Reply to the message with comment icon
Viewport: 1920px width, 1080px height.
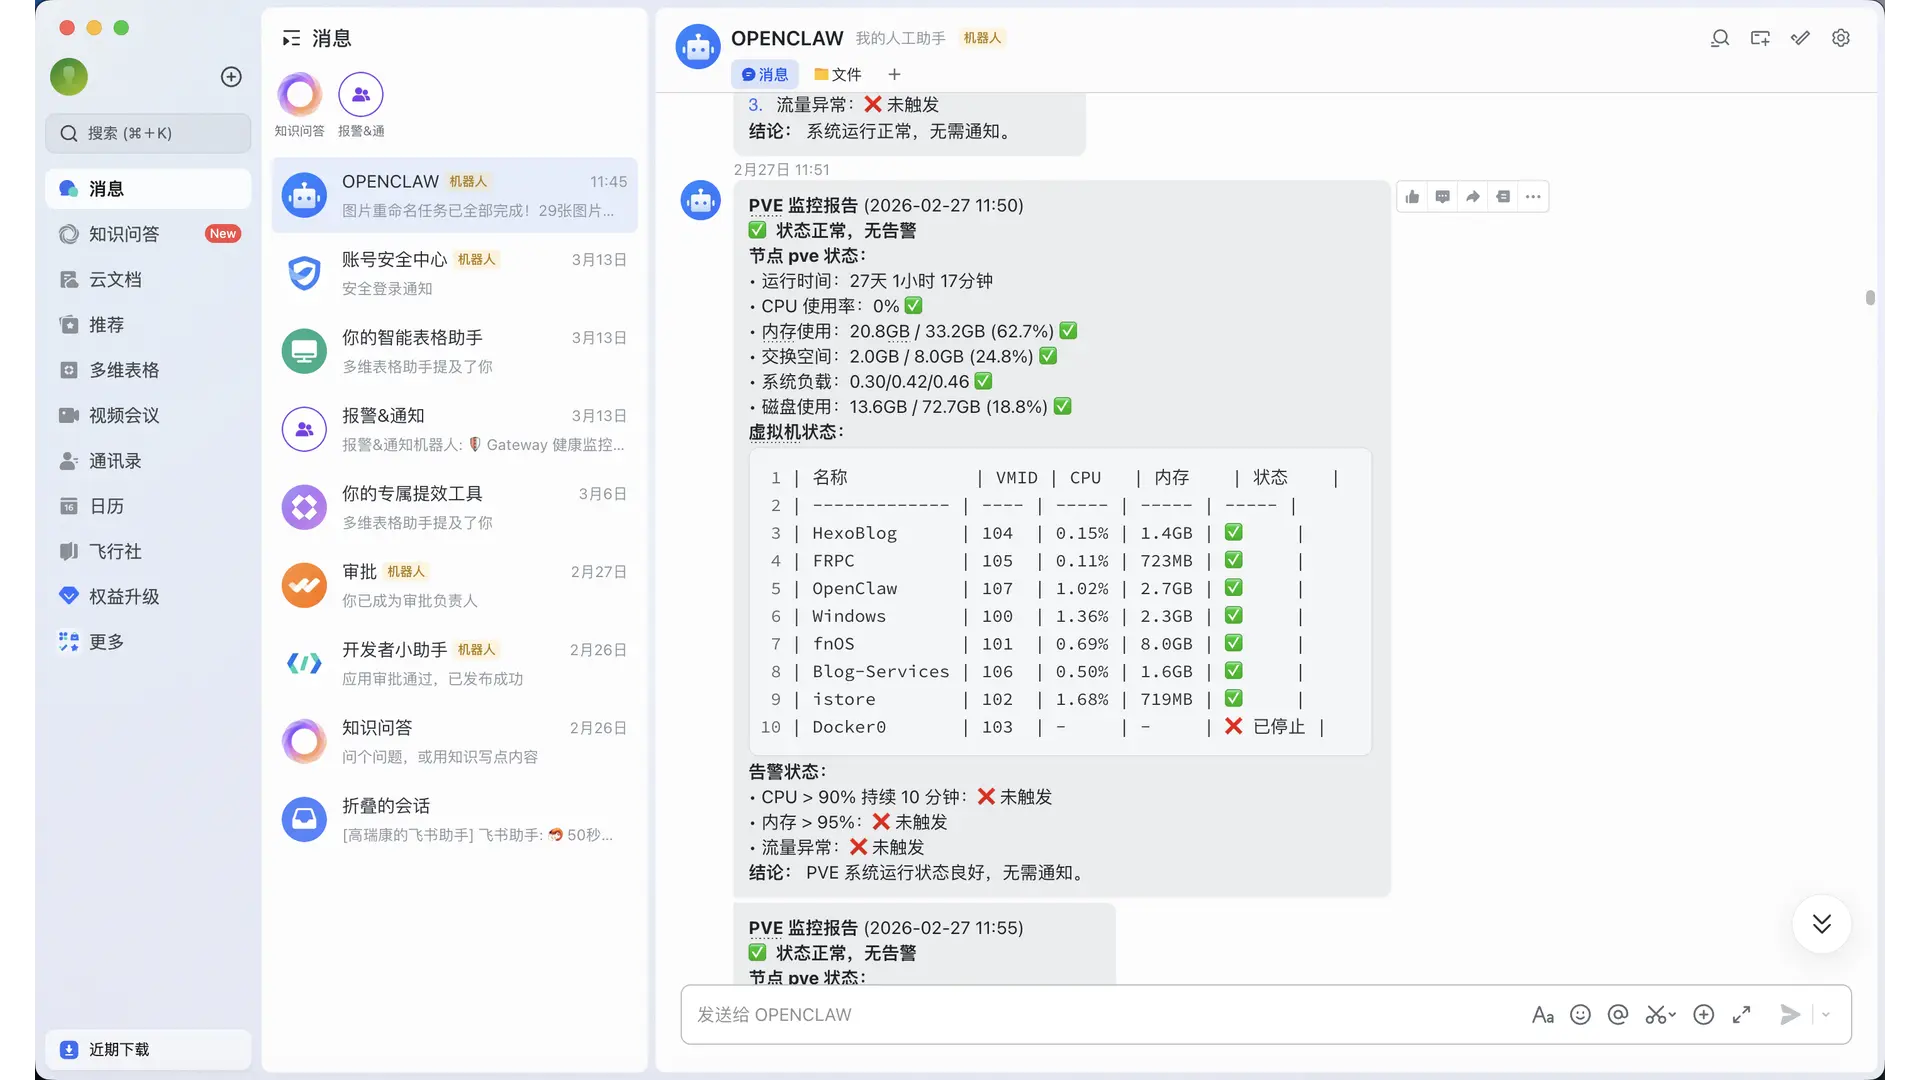click(1442, 197)
